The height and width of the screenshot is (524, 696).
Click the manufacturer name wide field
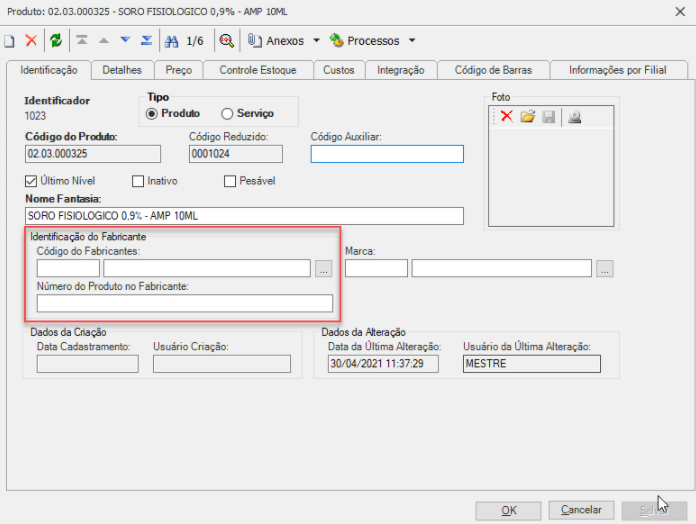pyautogui.click(x=207, y=268)
